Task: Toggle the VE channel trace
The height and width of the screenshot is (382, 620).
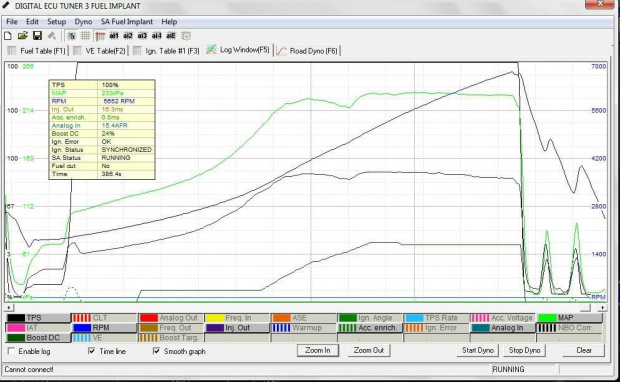Action: click(x=104, y=338)
